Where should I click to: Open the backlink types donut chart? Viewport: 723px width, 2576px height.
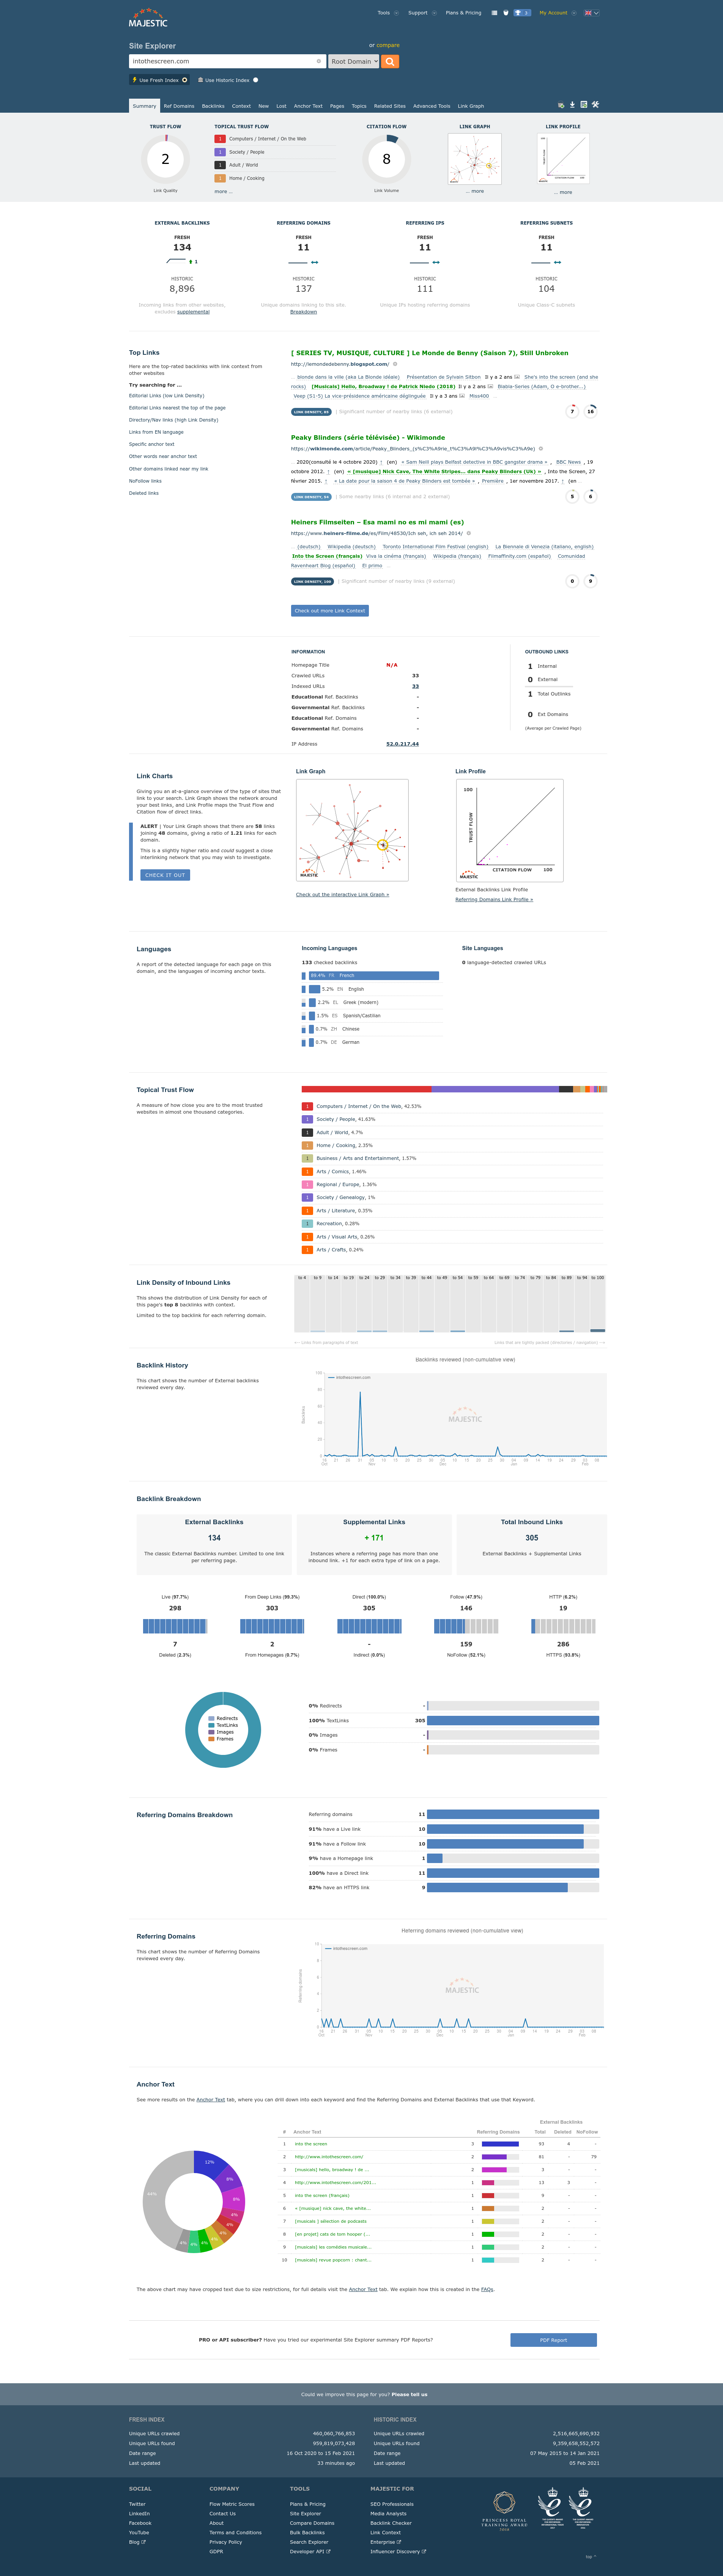point(223,1729)
